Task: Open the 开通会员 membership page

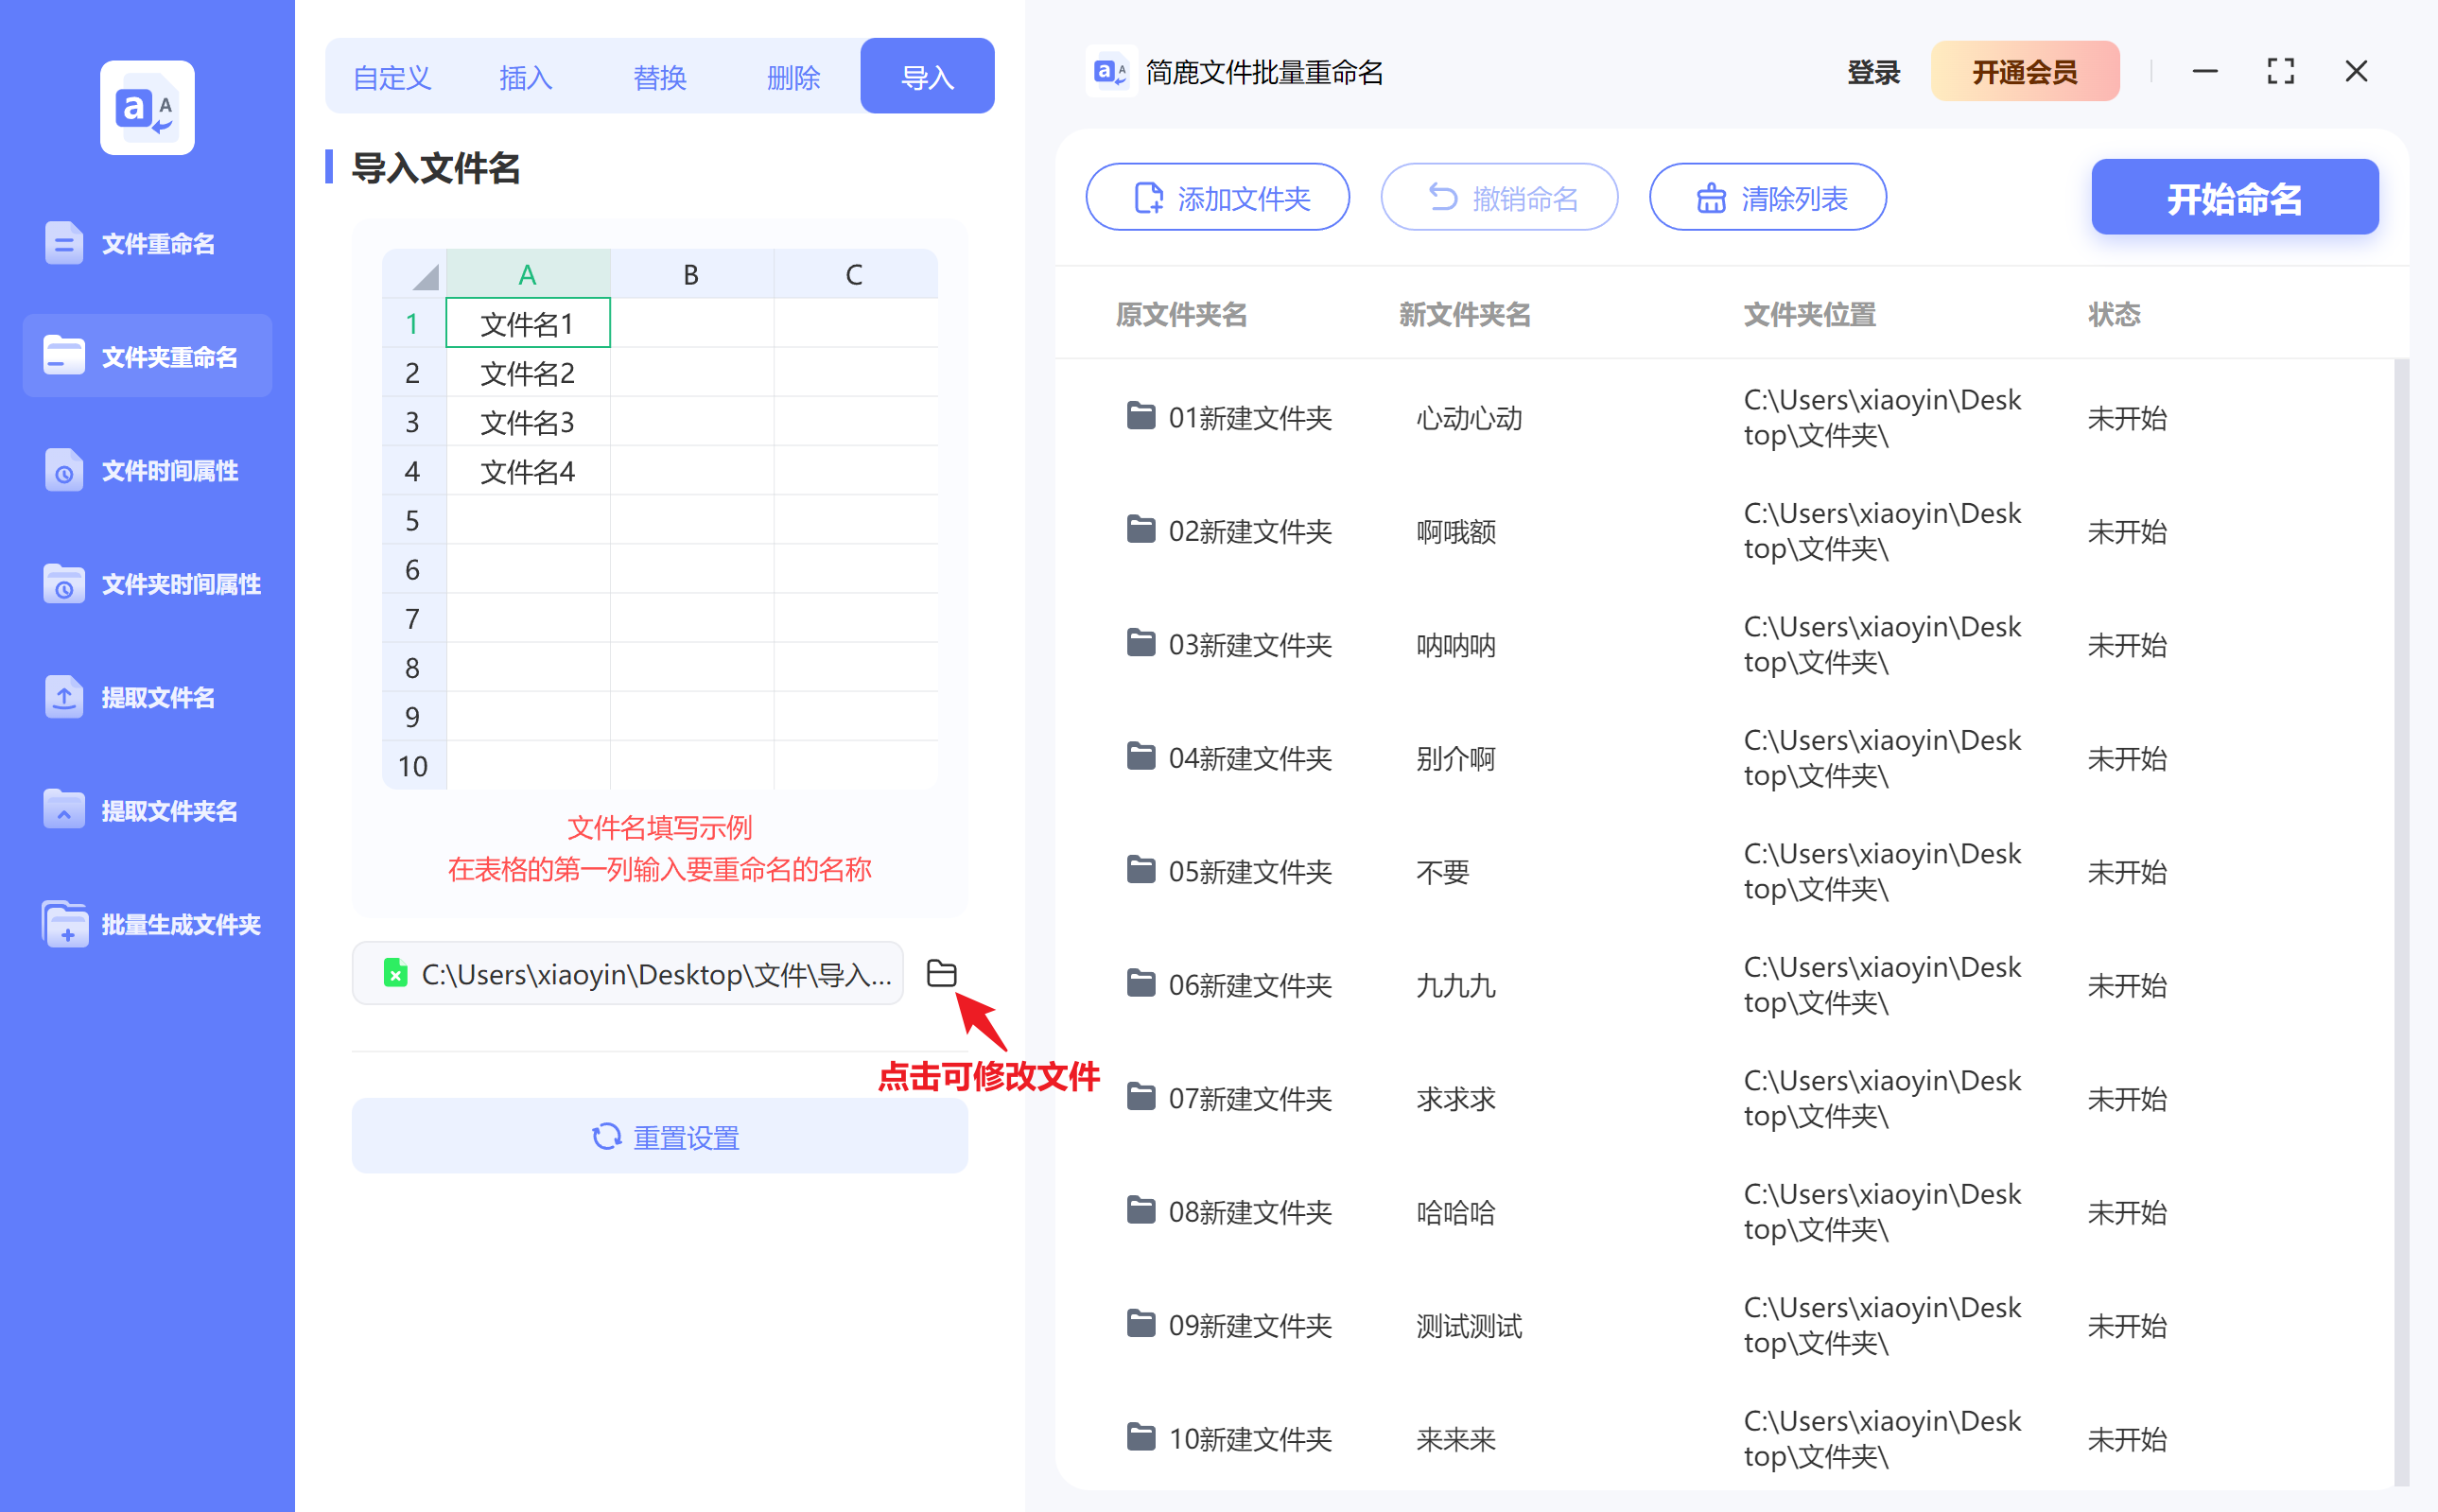Action: pyautogui.click(x=2024, y=71)
